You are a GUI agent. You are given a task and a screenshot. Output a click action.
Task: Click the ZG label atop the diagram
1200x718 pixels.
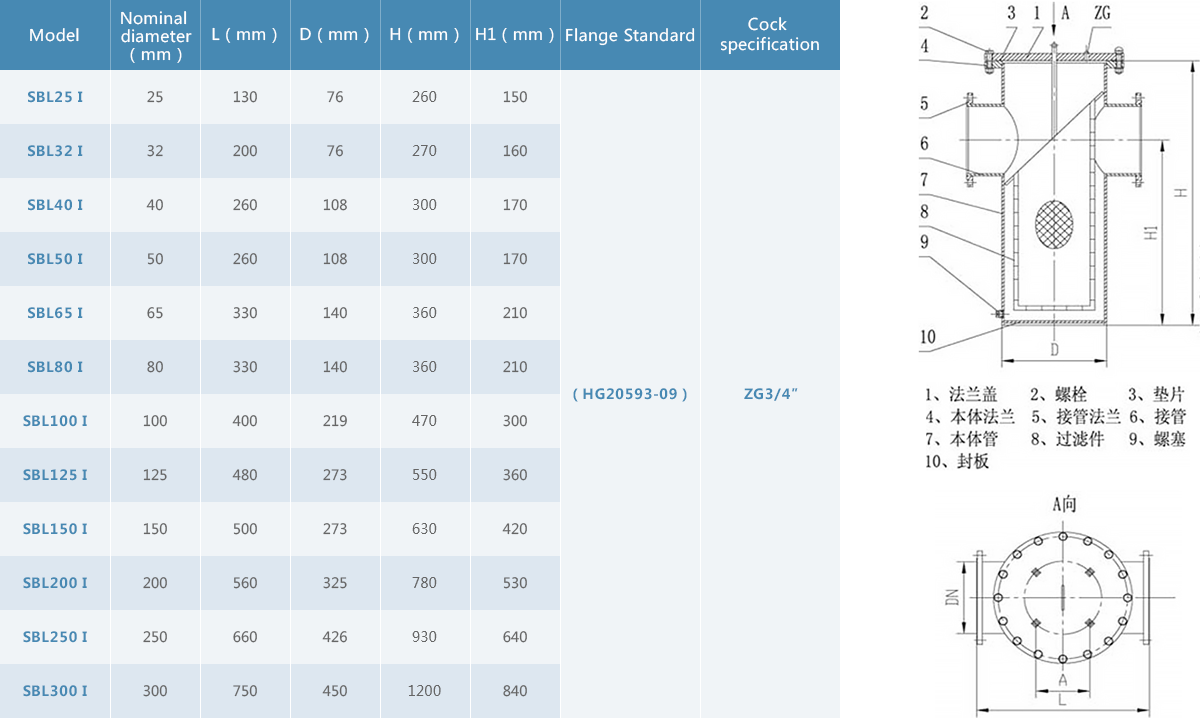coord(1102,13)
